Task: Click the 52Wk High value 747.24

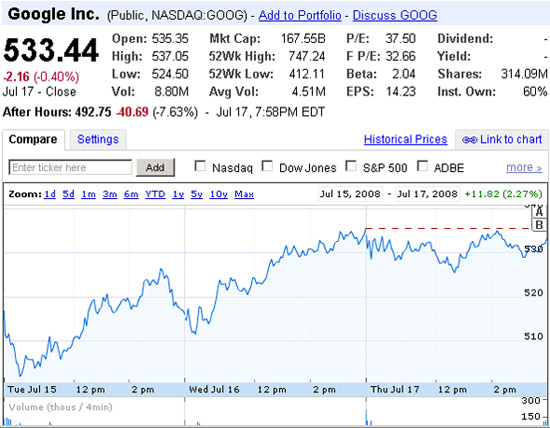Action: (x=307, y=56)
